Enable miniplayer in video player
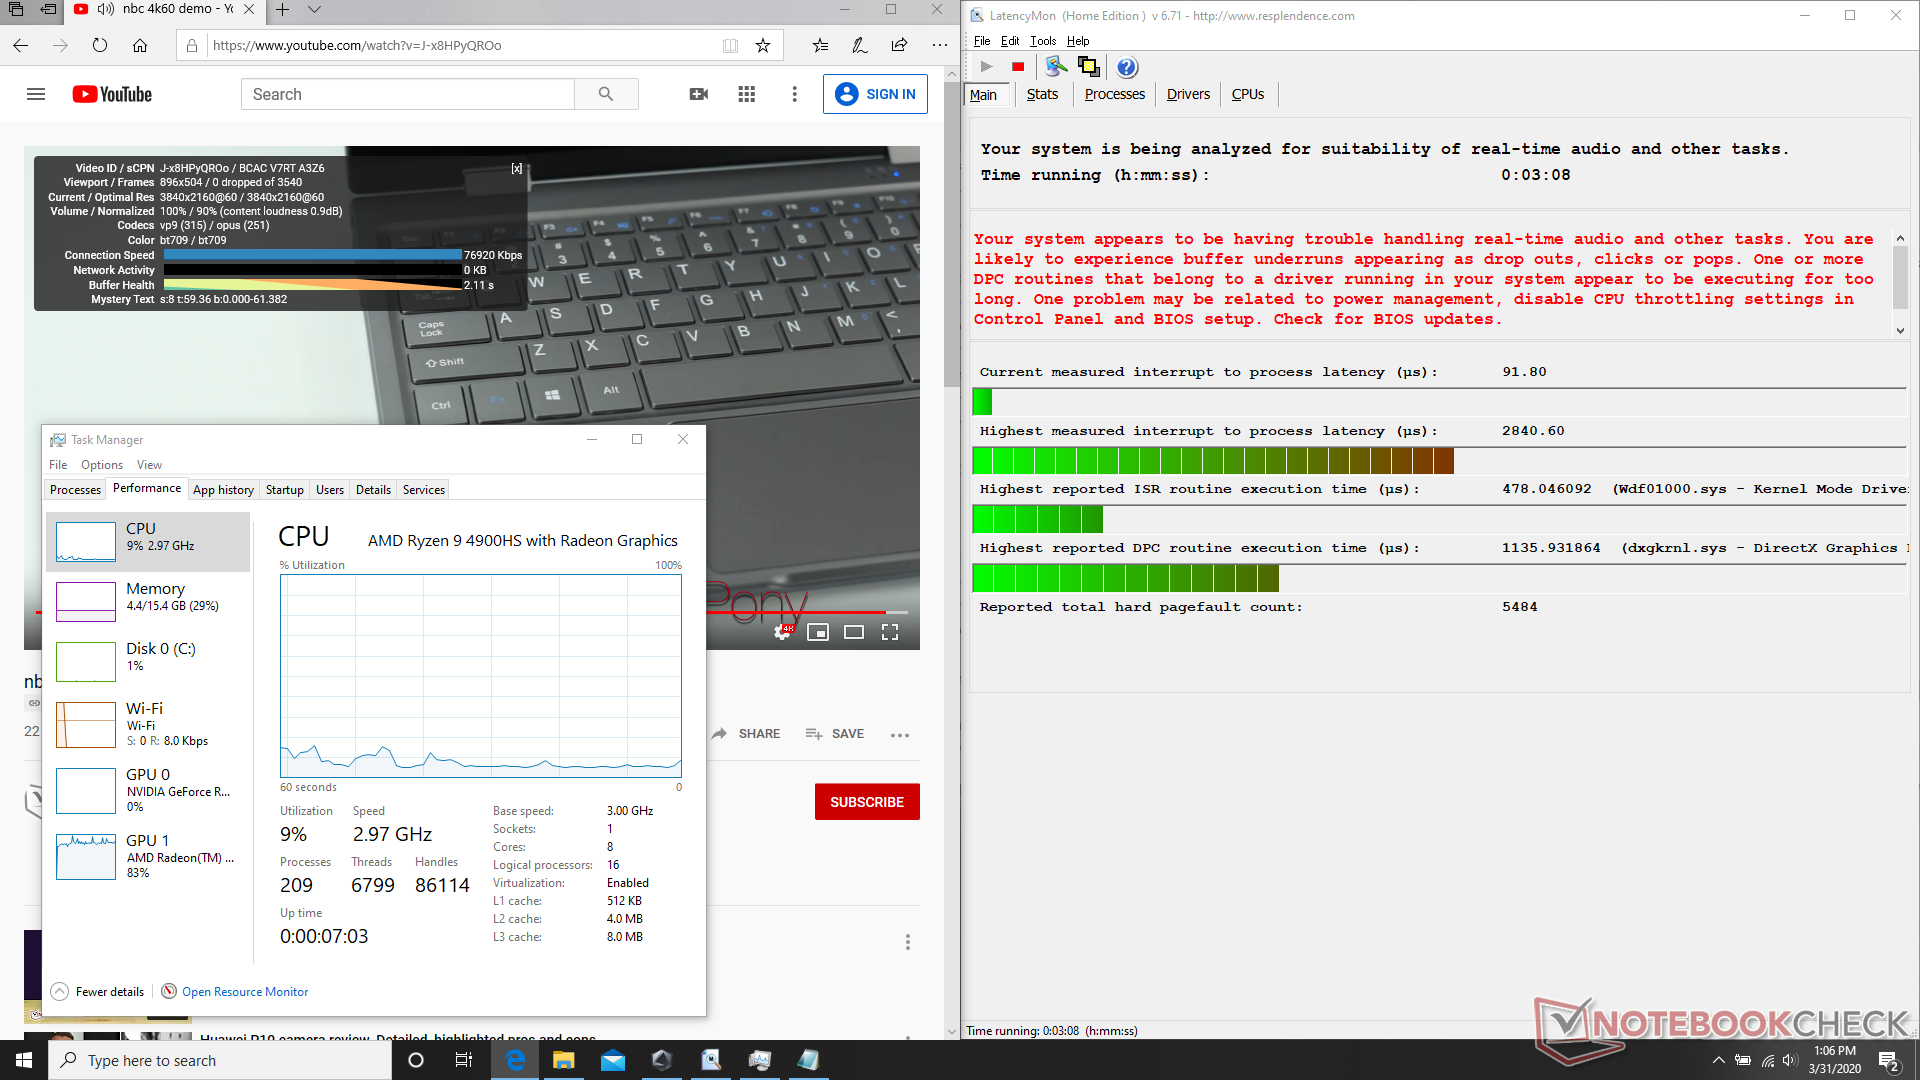 [818, 632]
